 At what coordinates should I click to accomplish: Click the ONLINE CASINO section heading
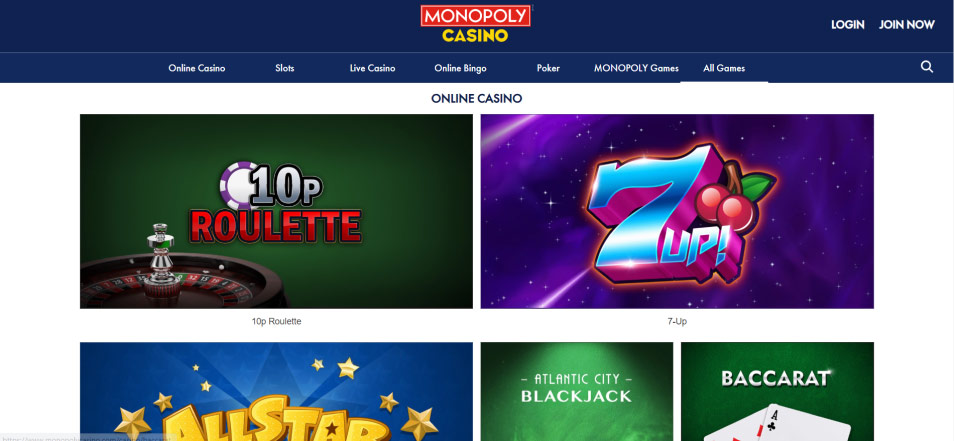click(x=476, y=99)
